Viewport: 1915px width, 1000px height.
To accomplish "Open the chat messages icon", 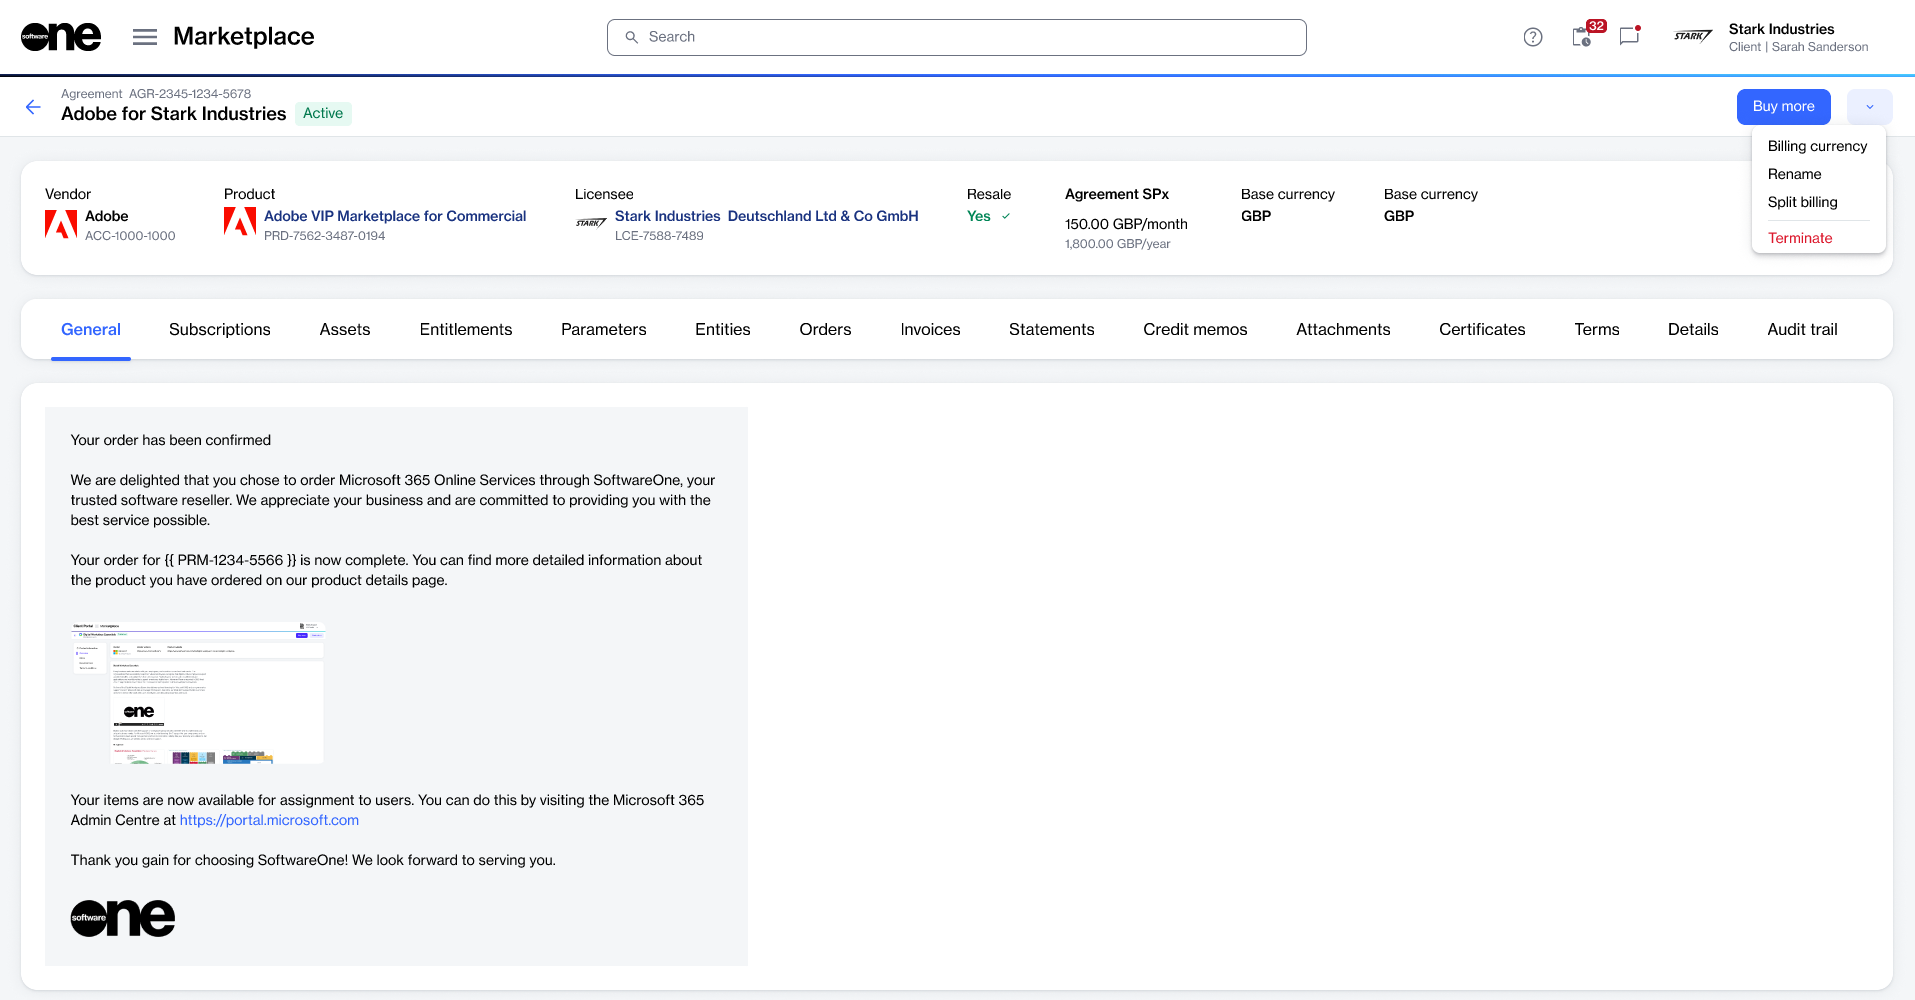I will pos(1629,37).
